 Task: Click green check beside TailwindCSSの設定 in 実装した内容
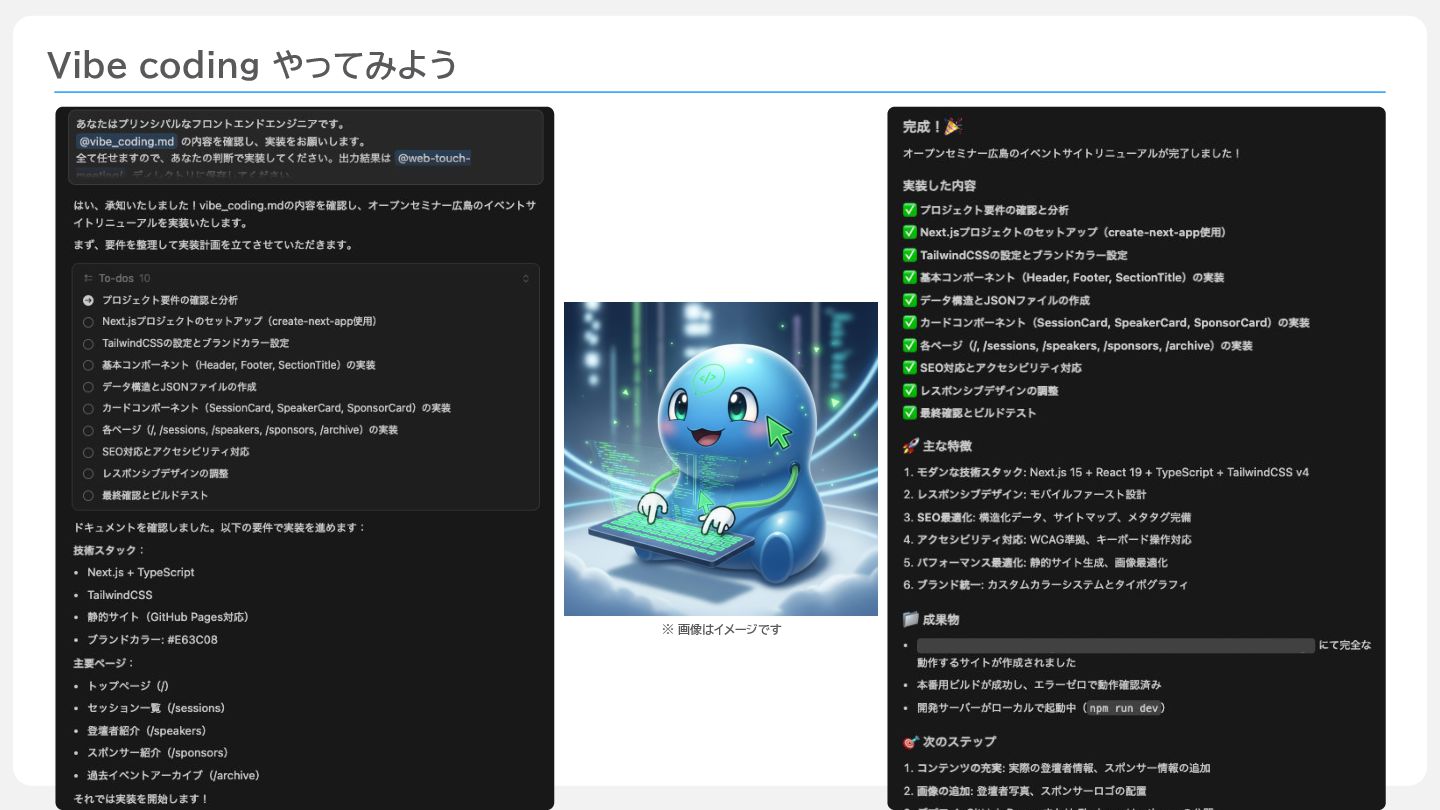(x=909, y=255)
